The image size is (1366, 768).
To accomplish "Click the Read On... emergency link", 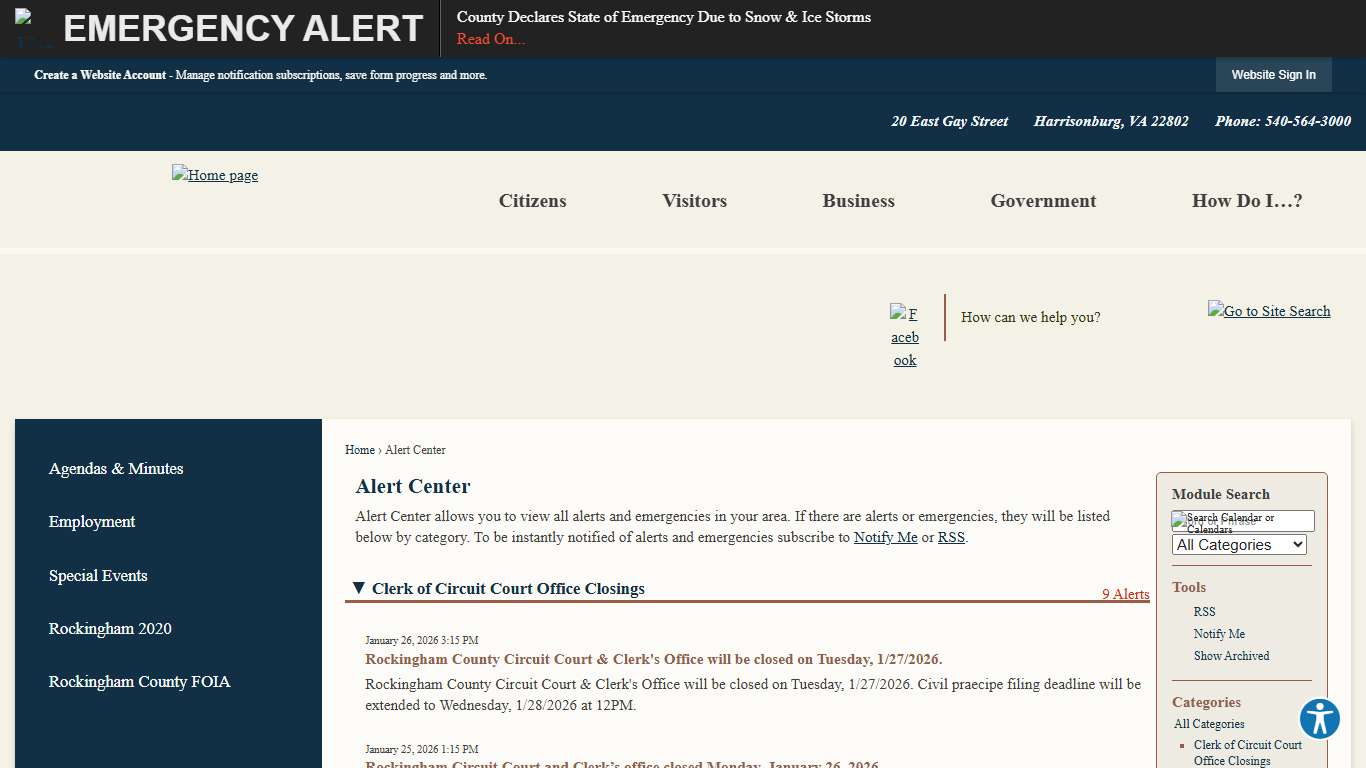I will [x=490, y=39].
